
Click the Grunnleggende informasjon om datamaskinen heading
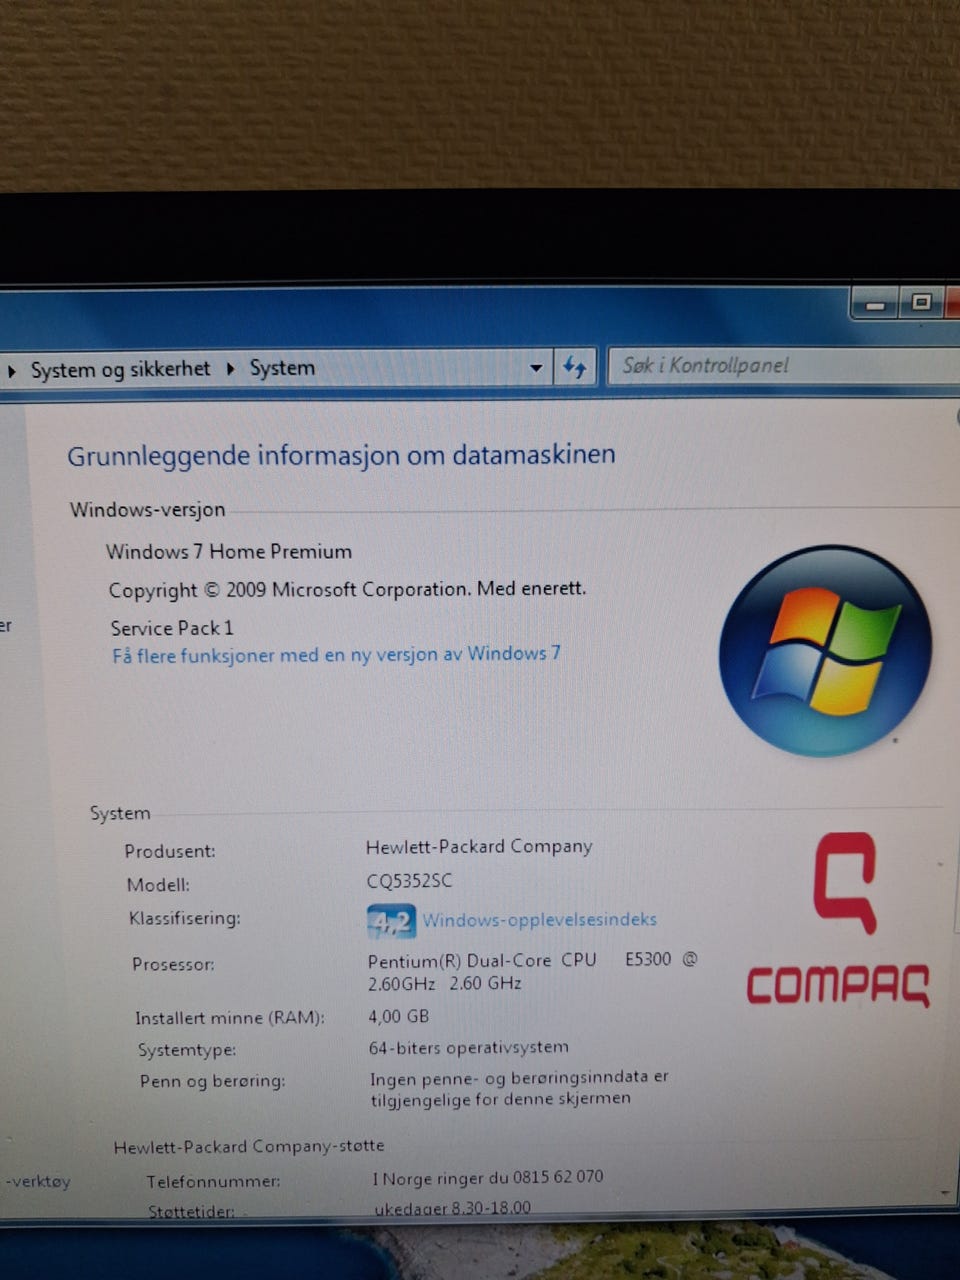point(341,456)
